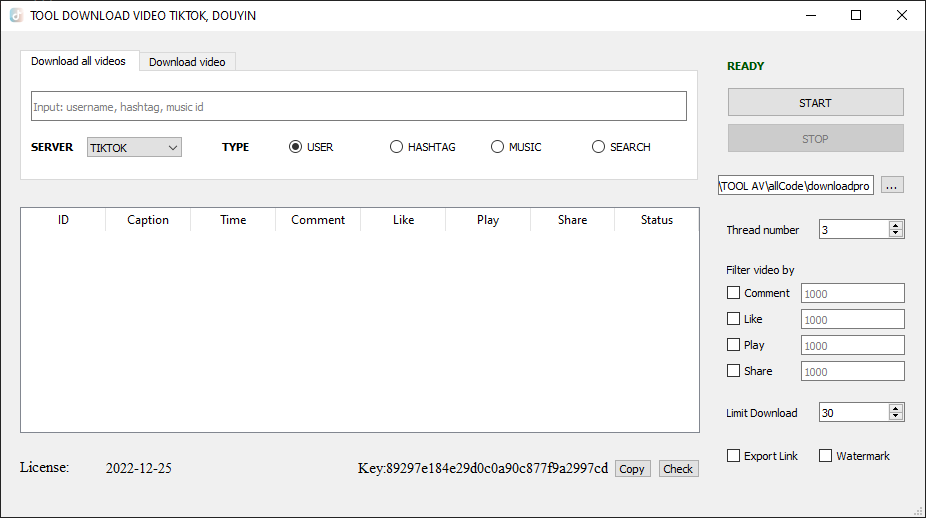The width and height of the screenshot is (926, 518).
Task: Open the Download video tab
Action: 187,62
